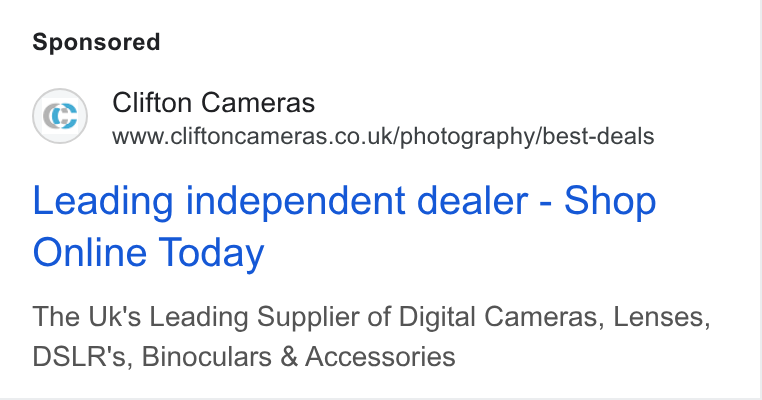The width and height of the screenshot is (762, 400).
Task: Open the cliftoncameras.co.uk best-deals URL
Action: click(383, 137)
